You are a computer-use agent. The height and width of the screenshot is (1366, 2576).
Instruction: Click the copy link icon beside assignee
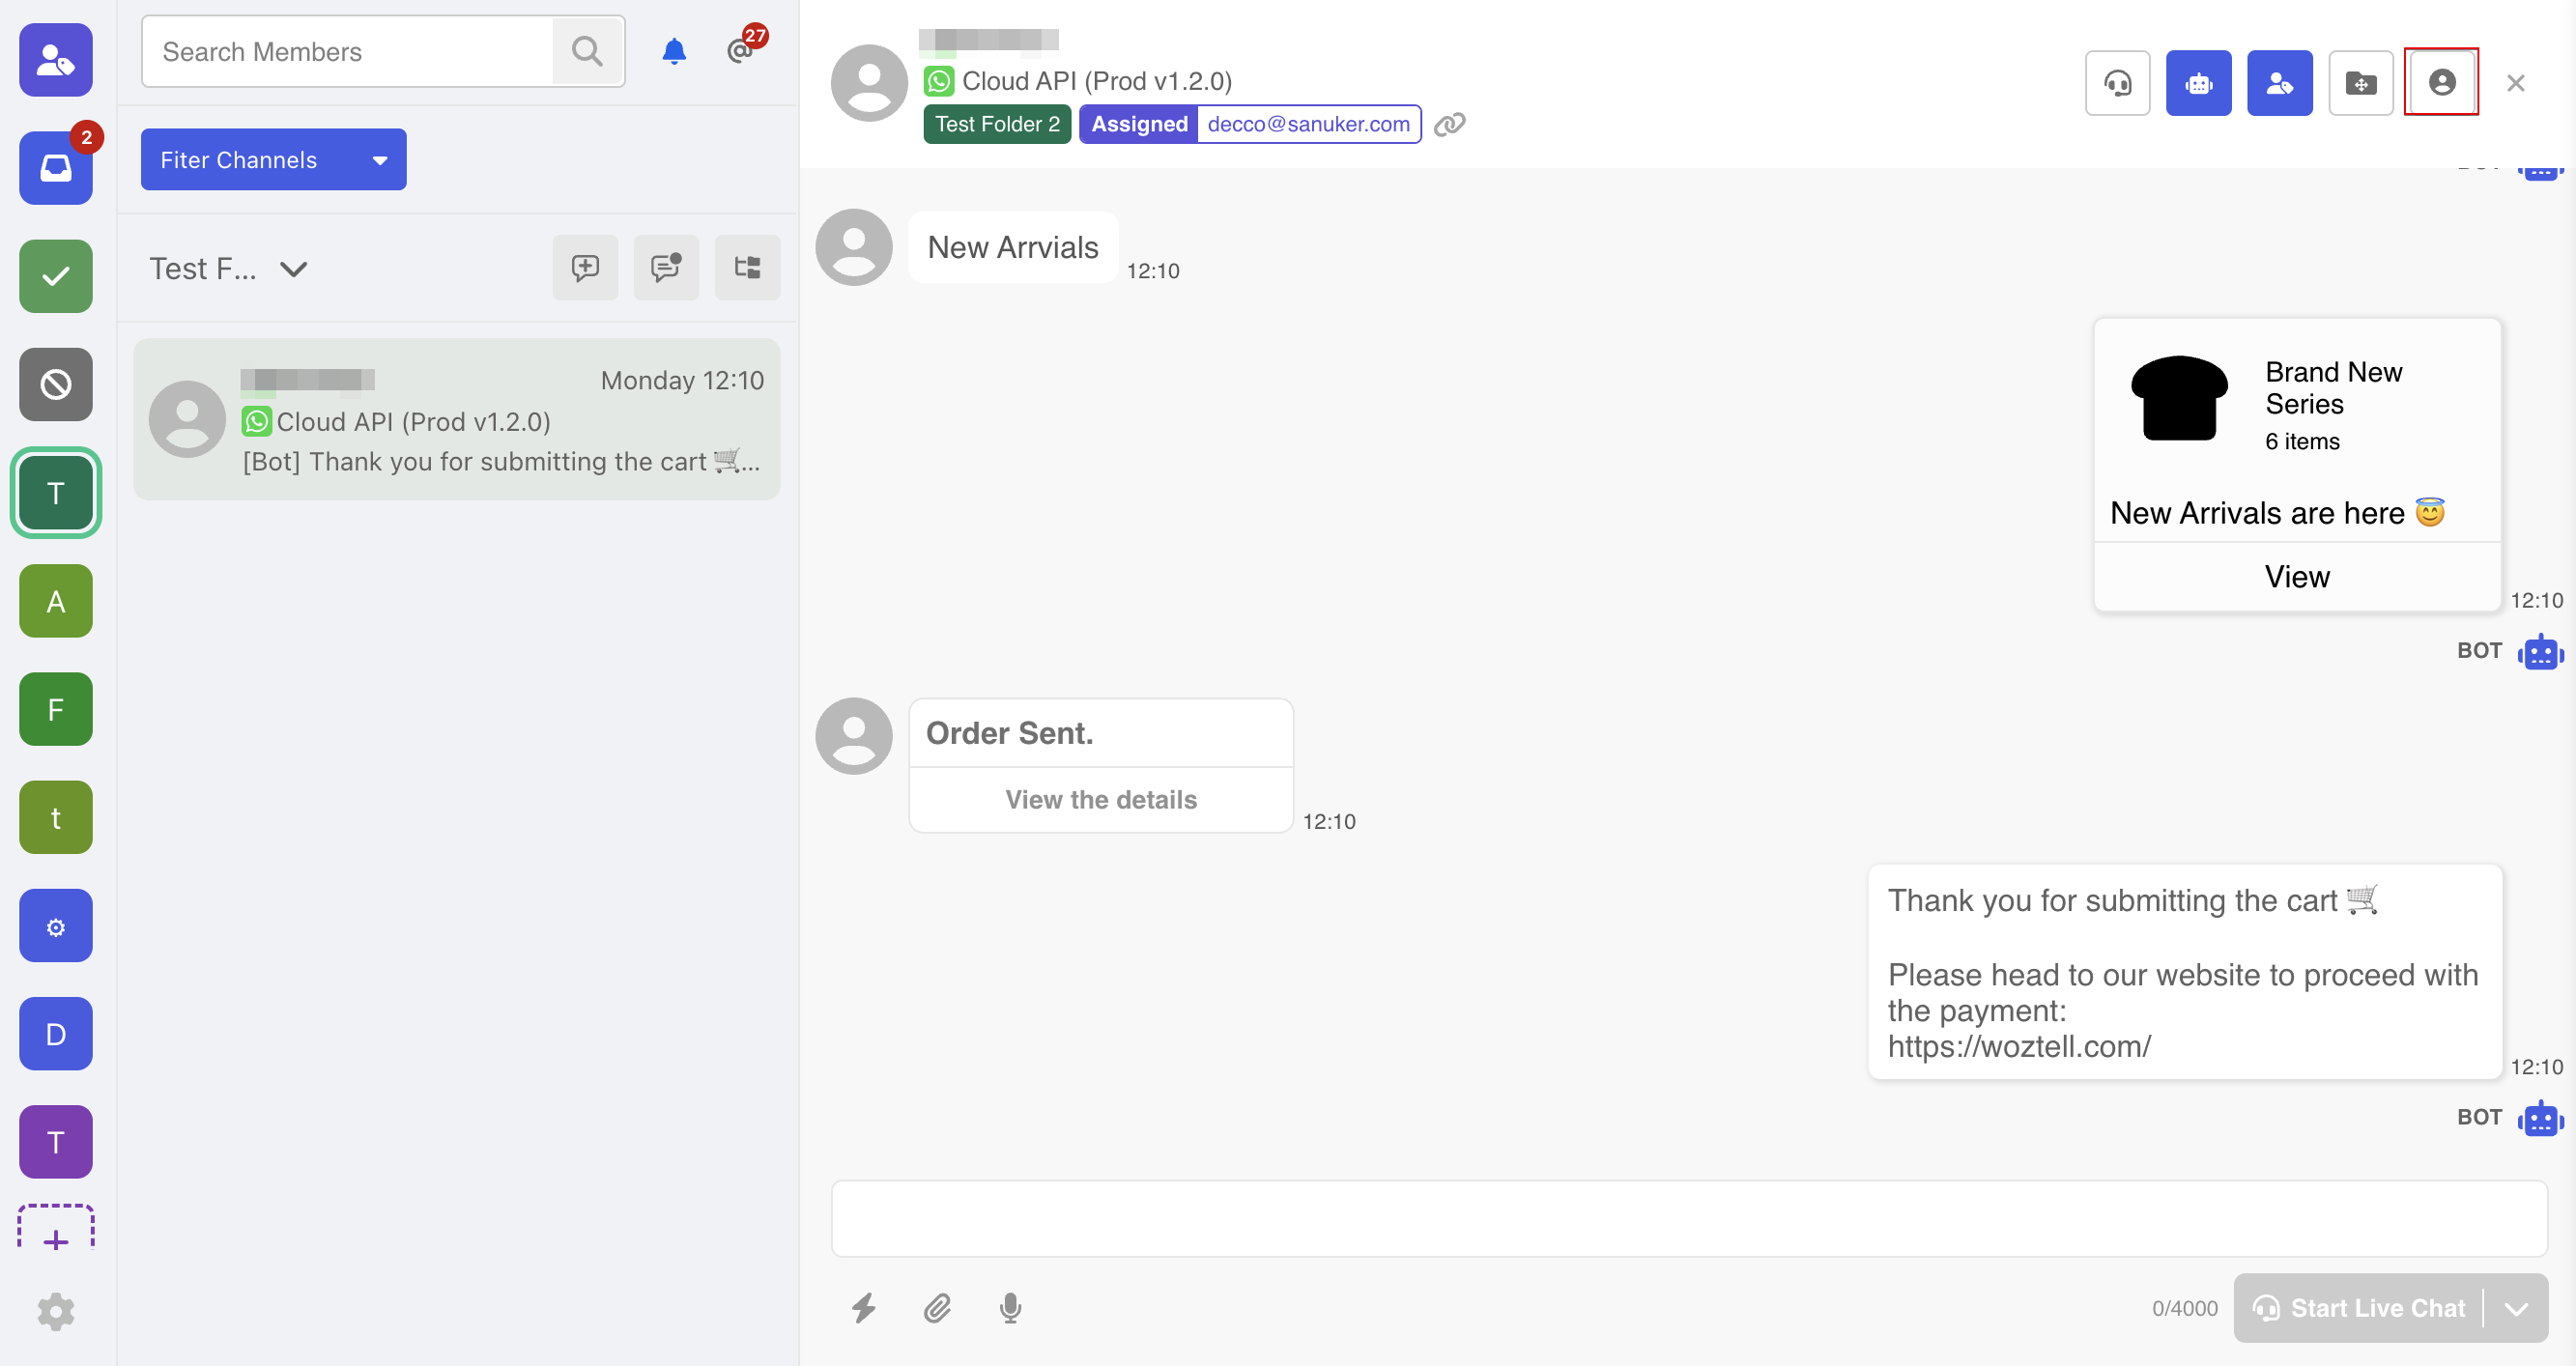coord(1449,124)
